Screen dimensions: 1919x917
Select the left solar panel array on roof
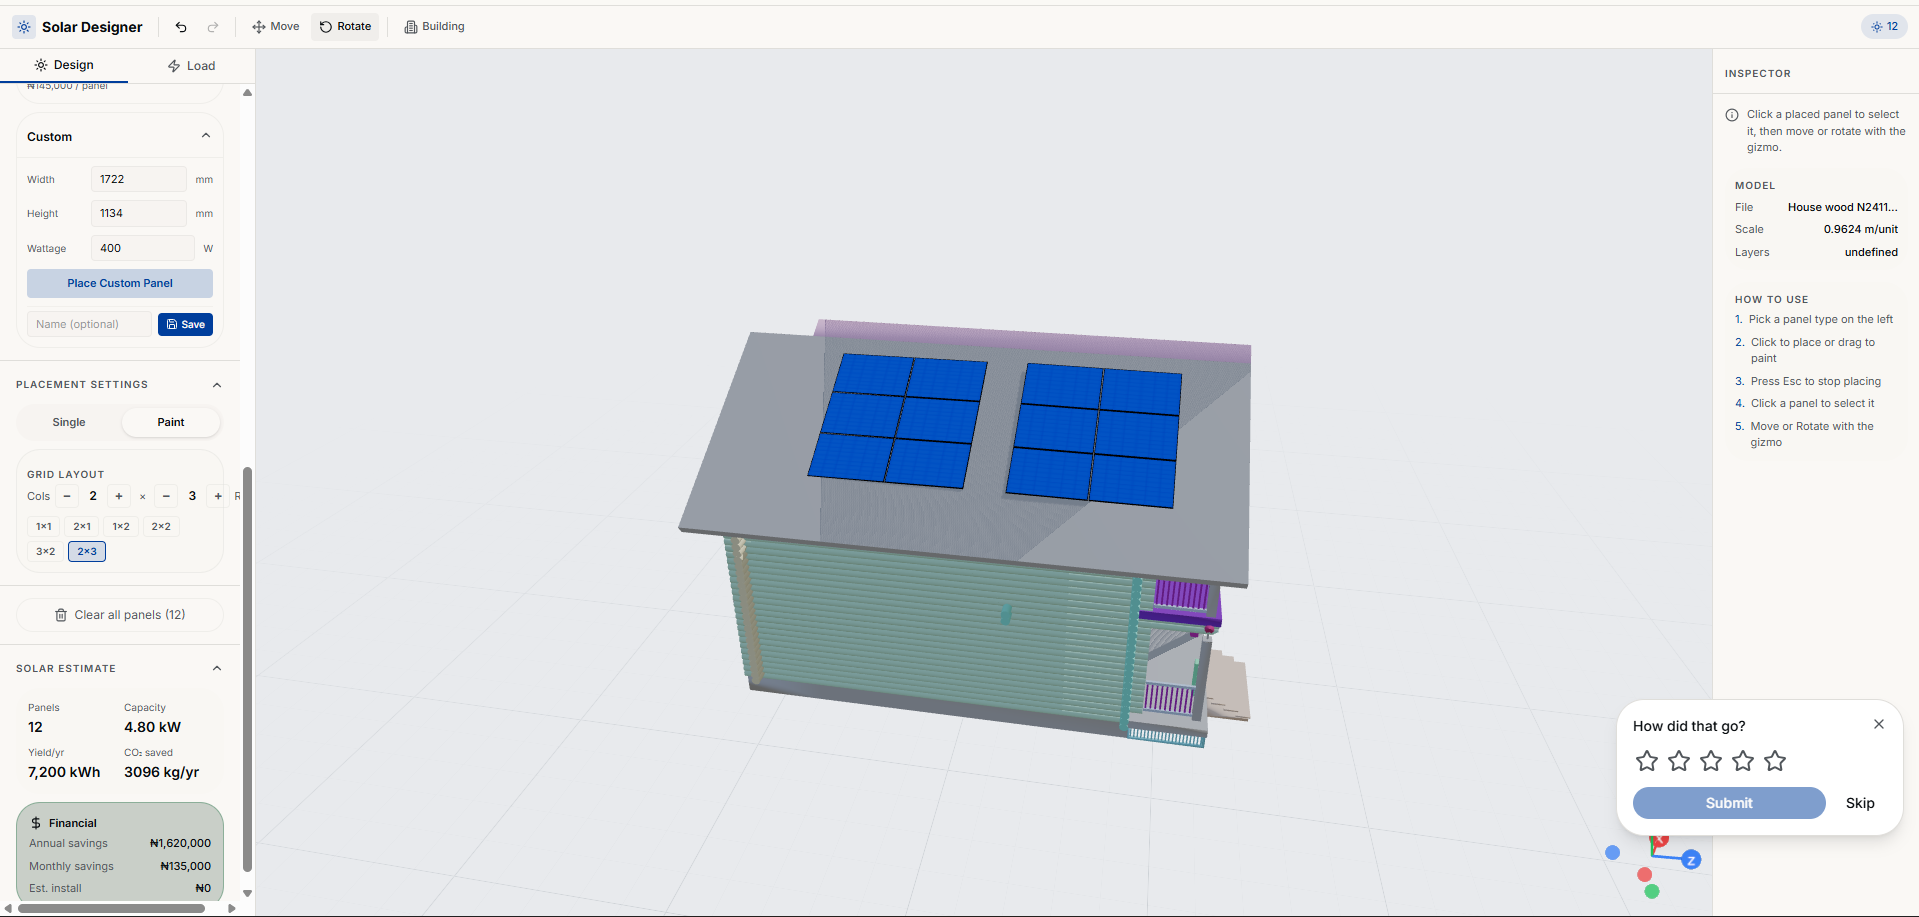[898, 421]
